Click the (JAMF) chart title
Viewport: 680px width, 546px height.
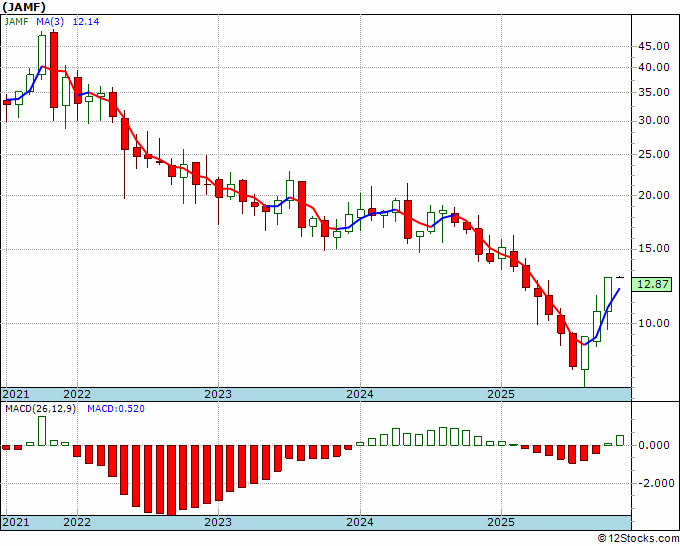(x=24, y=7)
